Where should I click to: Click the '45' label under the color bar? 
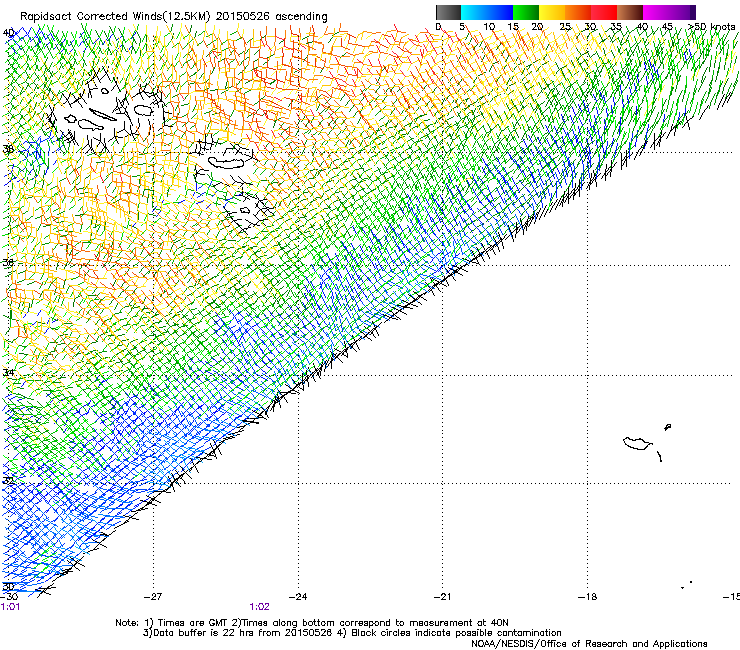tap(667, 26)
